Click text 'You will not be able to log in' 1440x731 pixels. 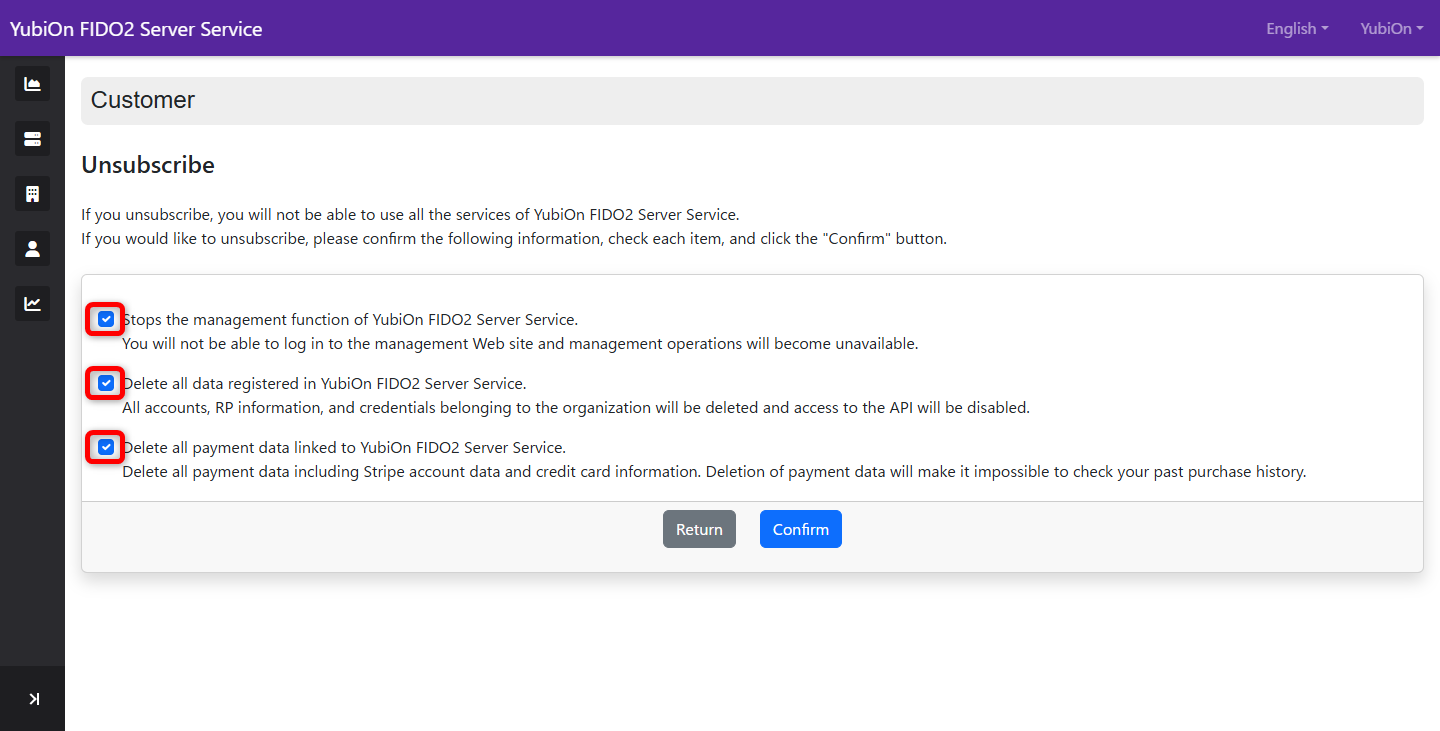coord(520,344)
